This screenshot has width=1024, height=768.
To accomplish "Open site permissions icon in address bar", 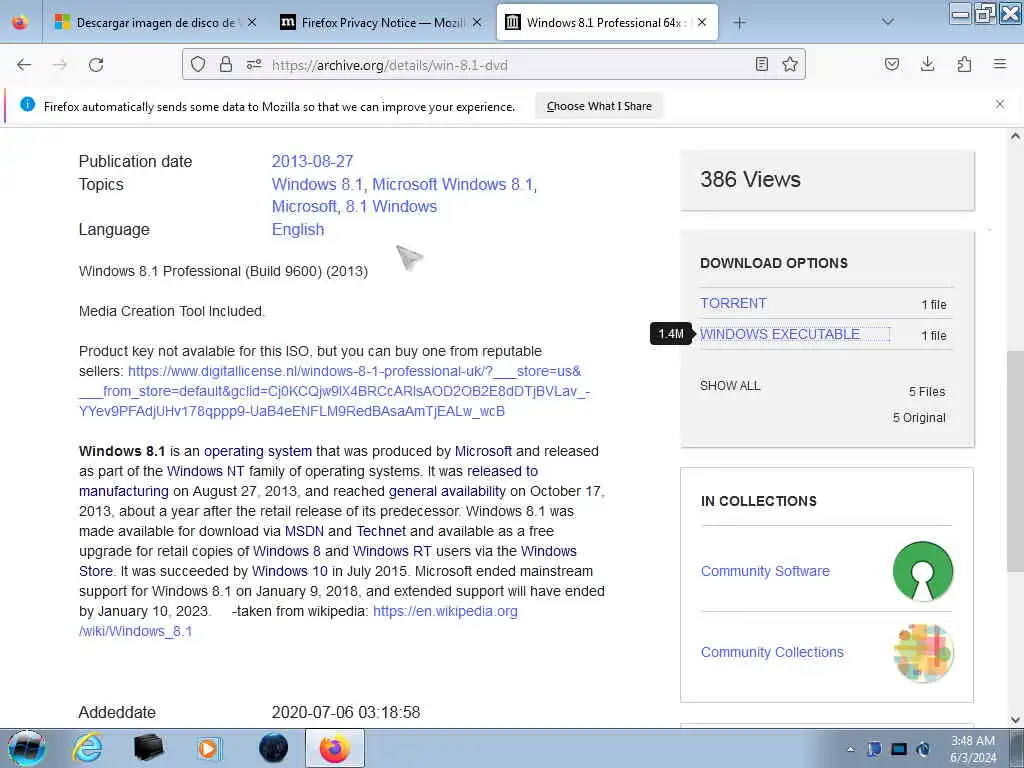I will point(254,64).
